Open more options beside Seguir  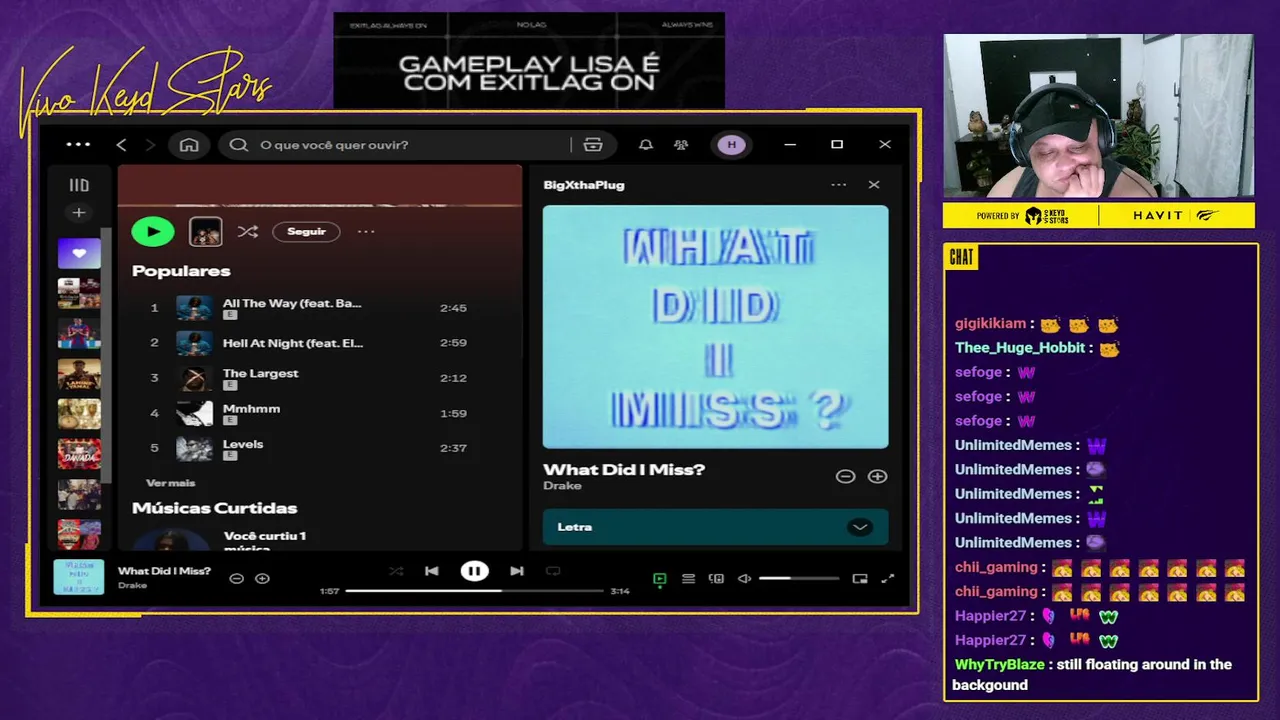tap(366, 231)
